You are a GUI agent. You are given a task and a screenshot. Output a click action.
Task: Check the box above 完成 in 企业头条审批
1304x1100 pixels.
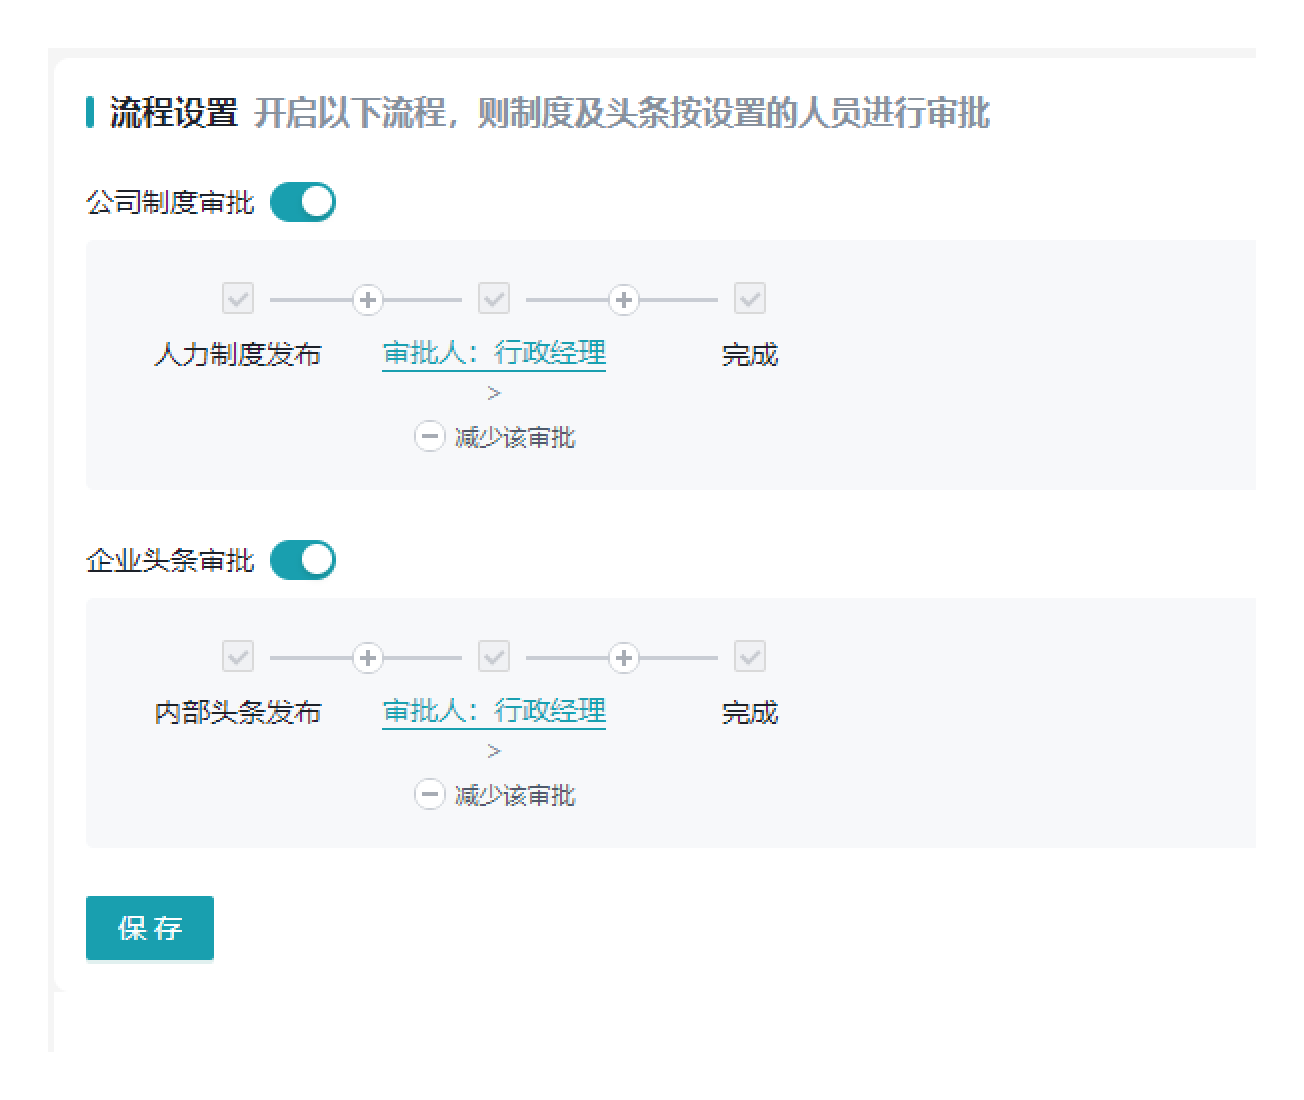[x=750, y=656]
